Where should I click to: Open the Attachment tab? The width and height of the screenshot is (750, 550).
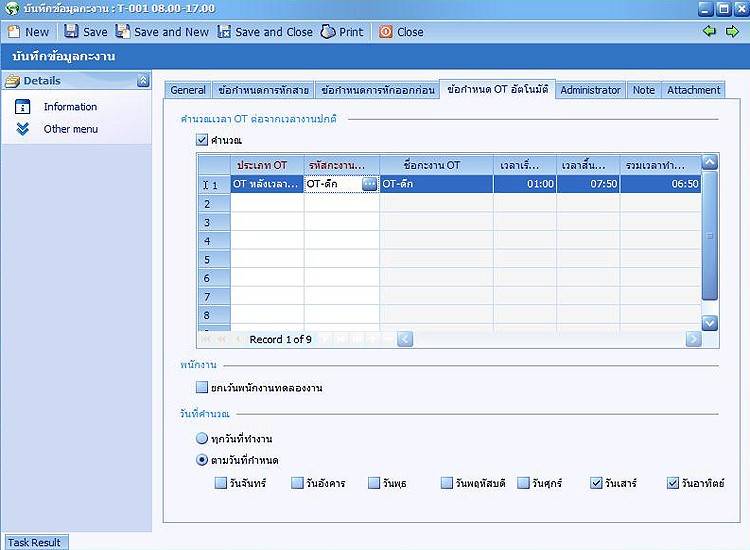point(693,90)
